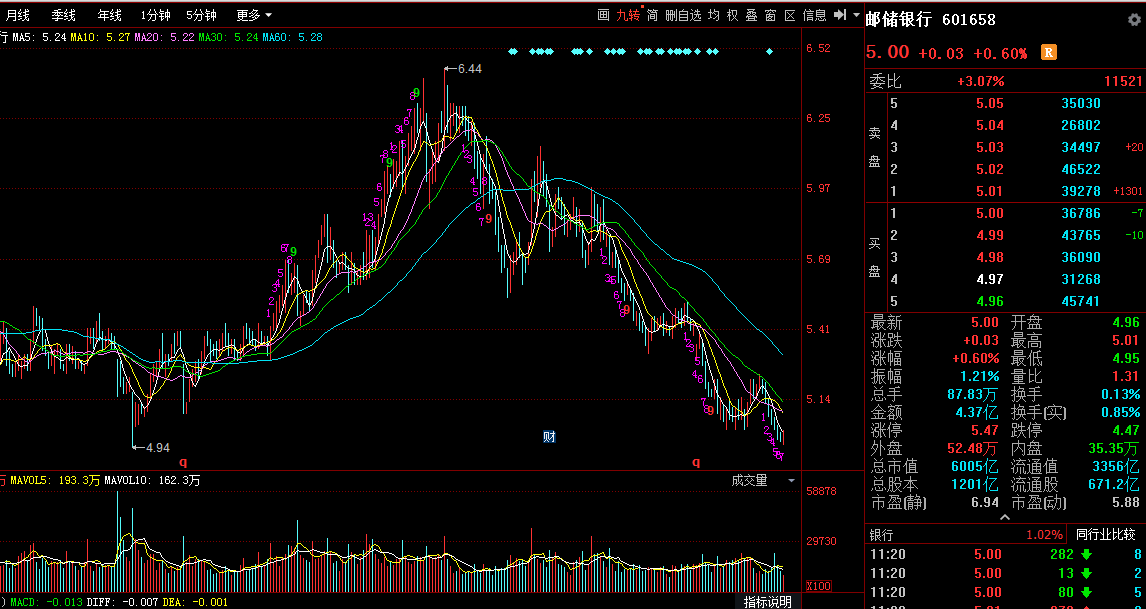1146x609 pixels.
Task: Click the MA20: 5.22 label
Action: [166, 37]
